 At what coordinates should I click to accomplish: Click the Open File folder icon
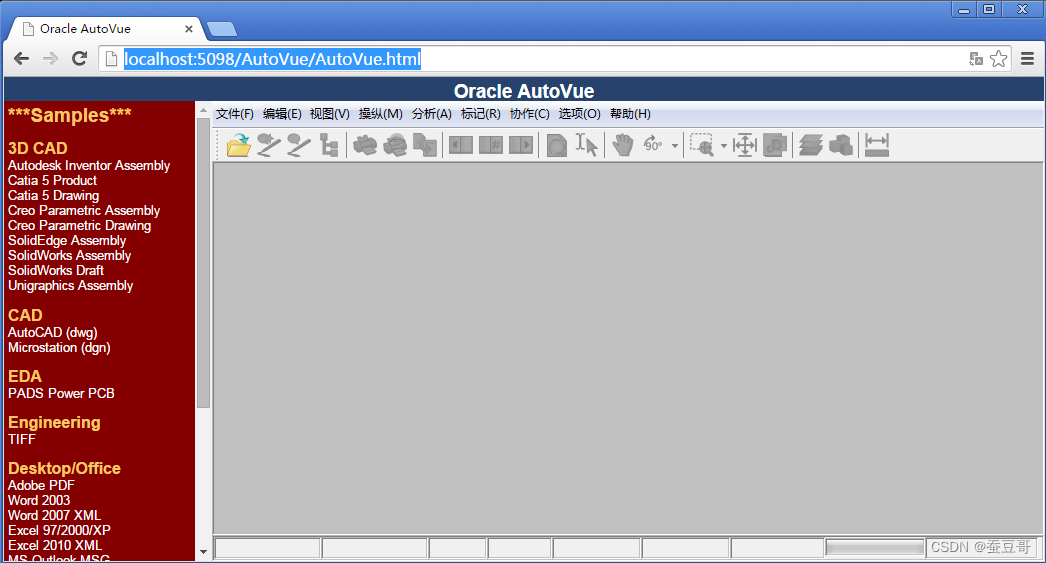click(238, 145)
